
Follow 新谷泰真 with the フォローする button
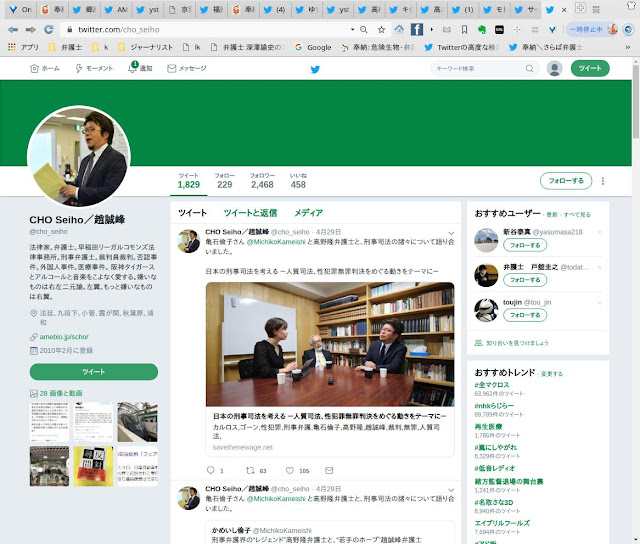click(x=525, y=245)
